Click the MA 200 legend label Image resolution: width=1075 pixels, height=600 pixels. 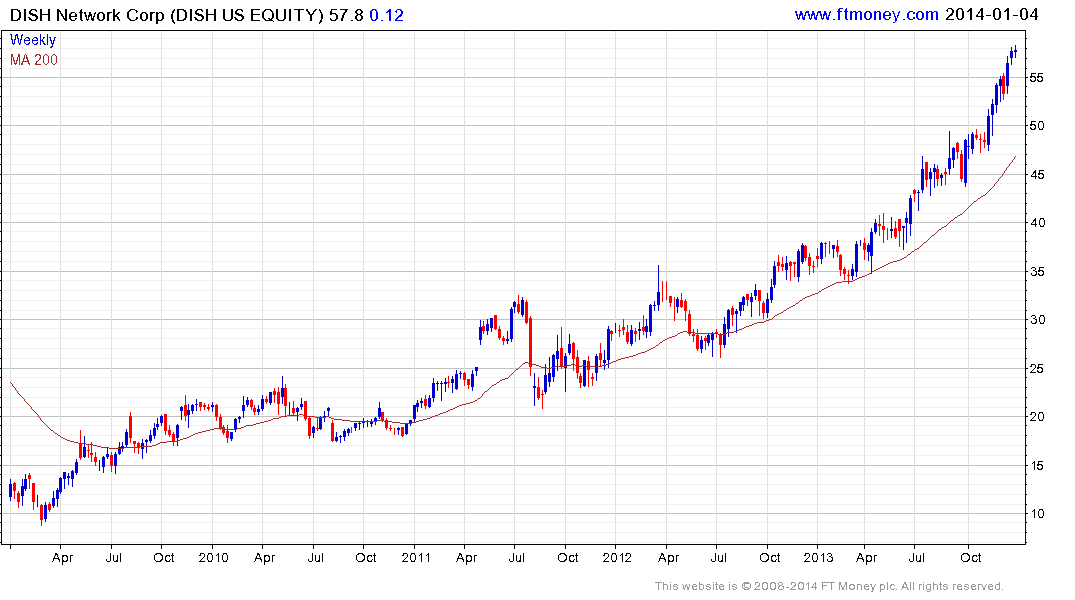click(x=34, y=60)
